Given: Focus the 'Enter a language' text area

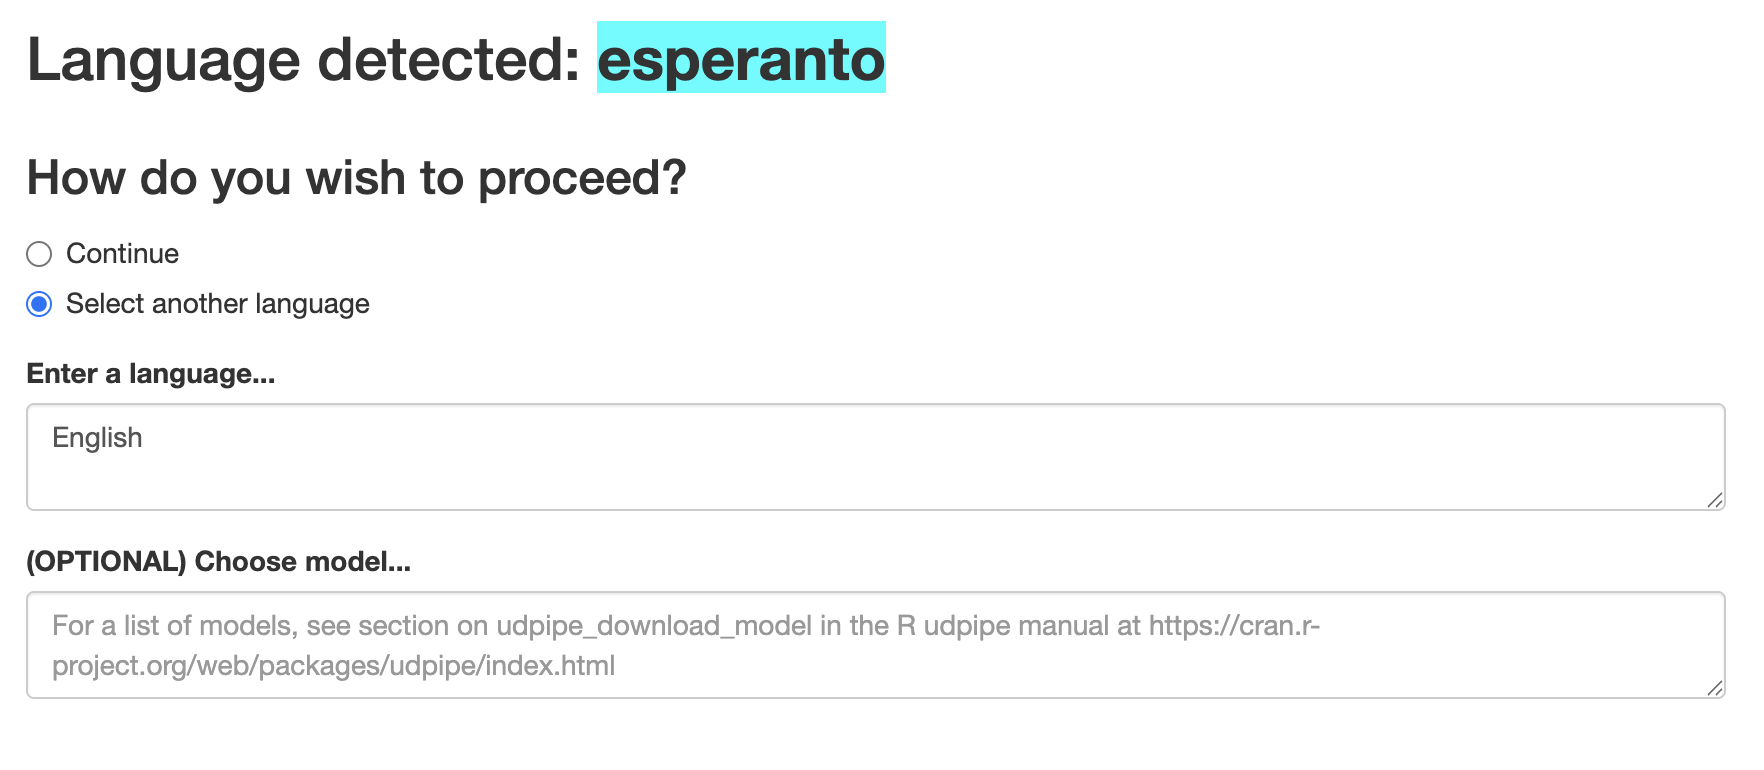Looking at the screenshot, I should (875, 470).
